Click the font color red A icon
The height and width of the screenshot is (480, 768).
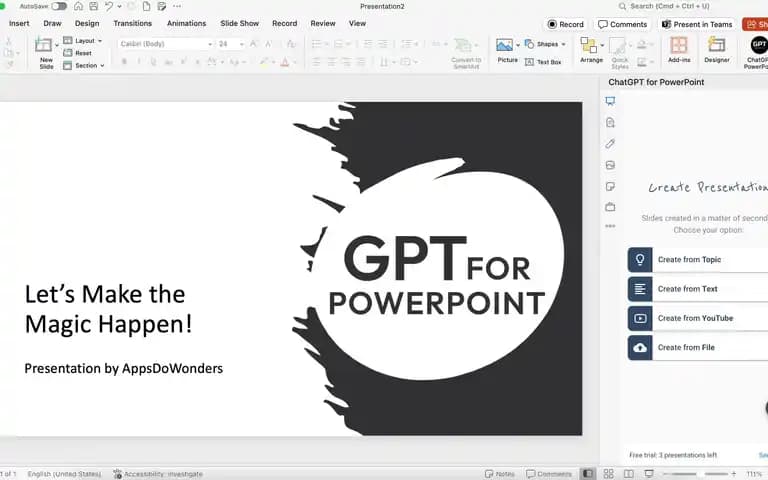pyautogui.click(x=285, y=62)
